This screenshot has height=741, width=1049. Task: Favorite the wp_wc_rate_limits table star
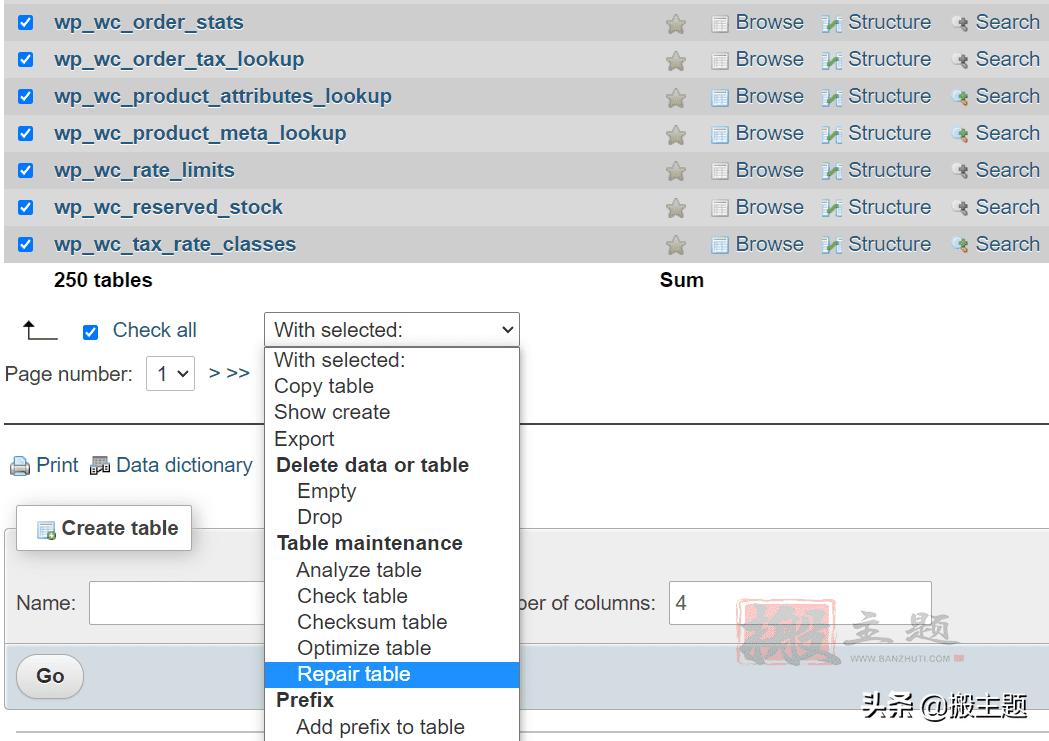(x=676, y=172)
